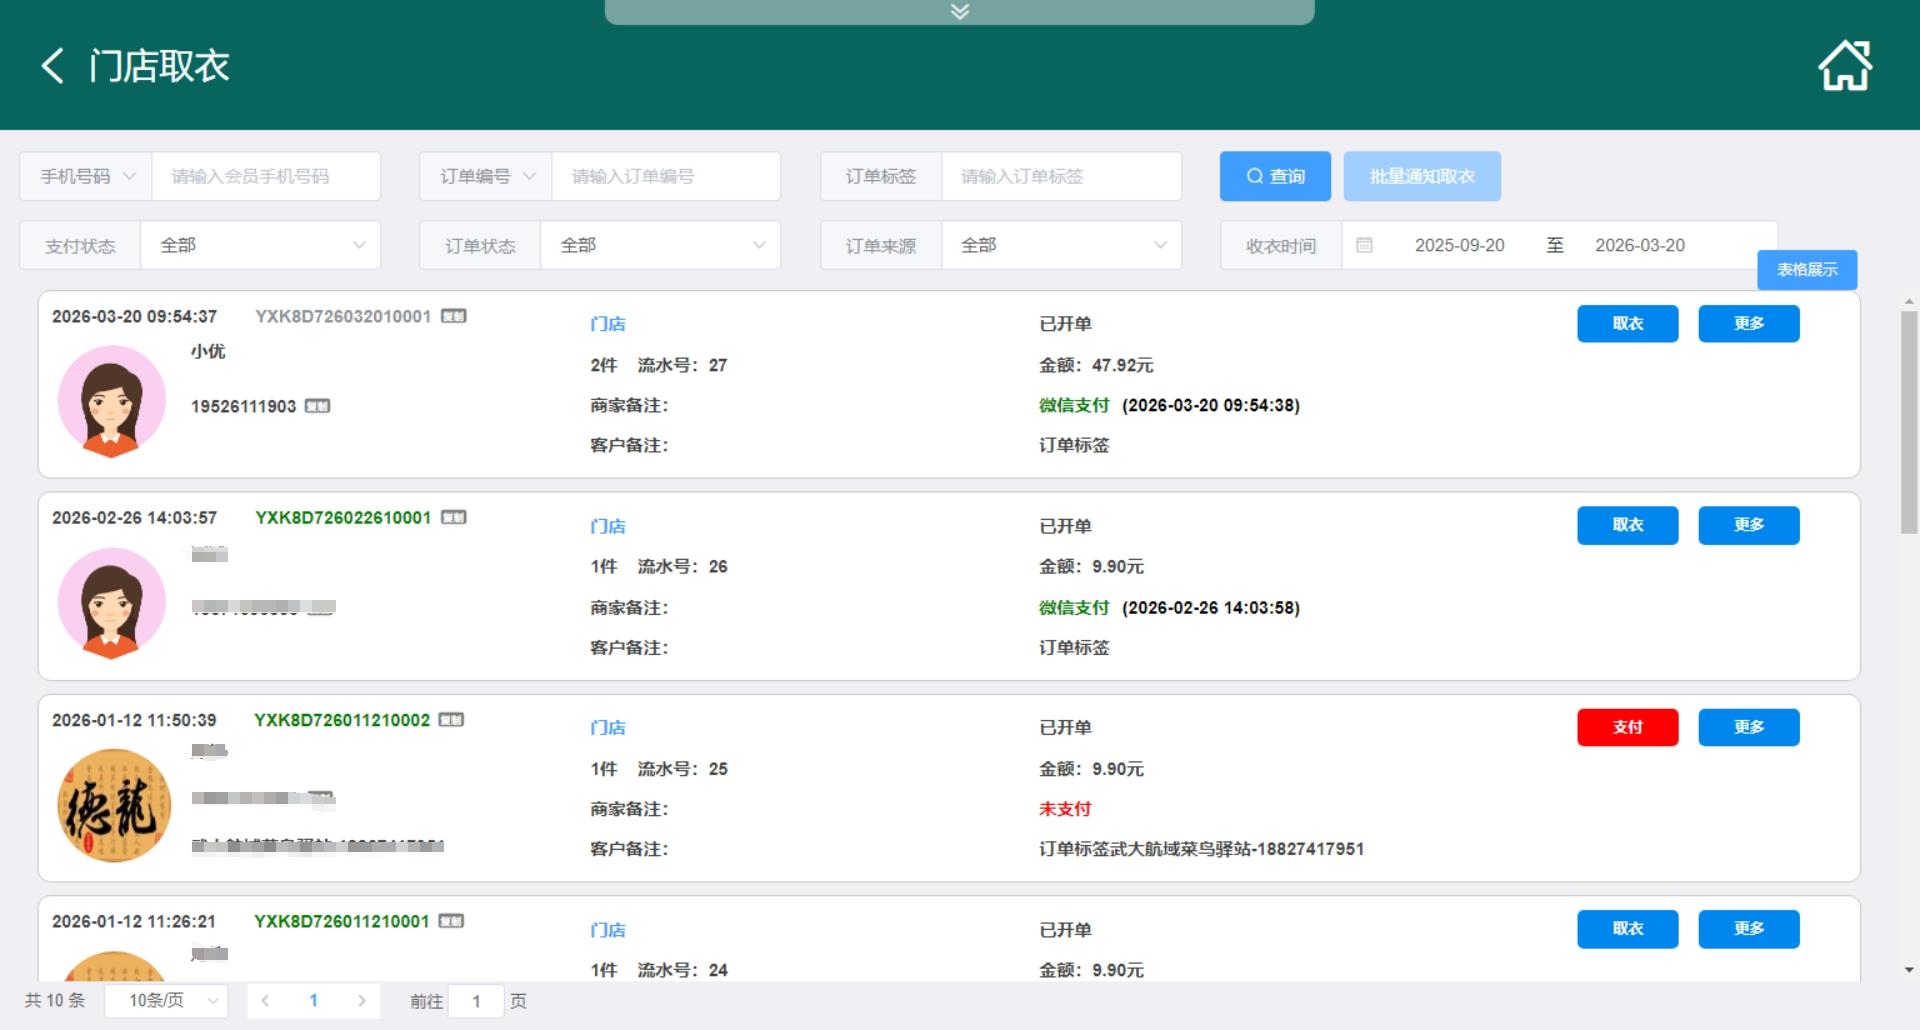
Task: Focus the 请输入订单编号 input field
Action: pyautogui.click(x=665, y=176)
